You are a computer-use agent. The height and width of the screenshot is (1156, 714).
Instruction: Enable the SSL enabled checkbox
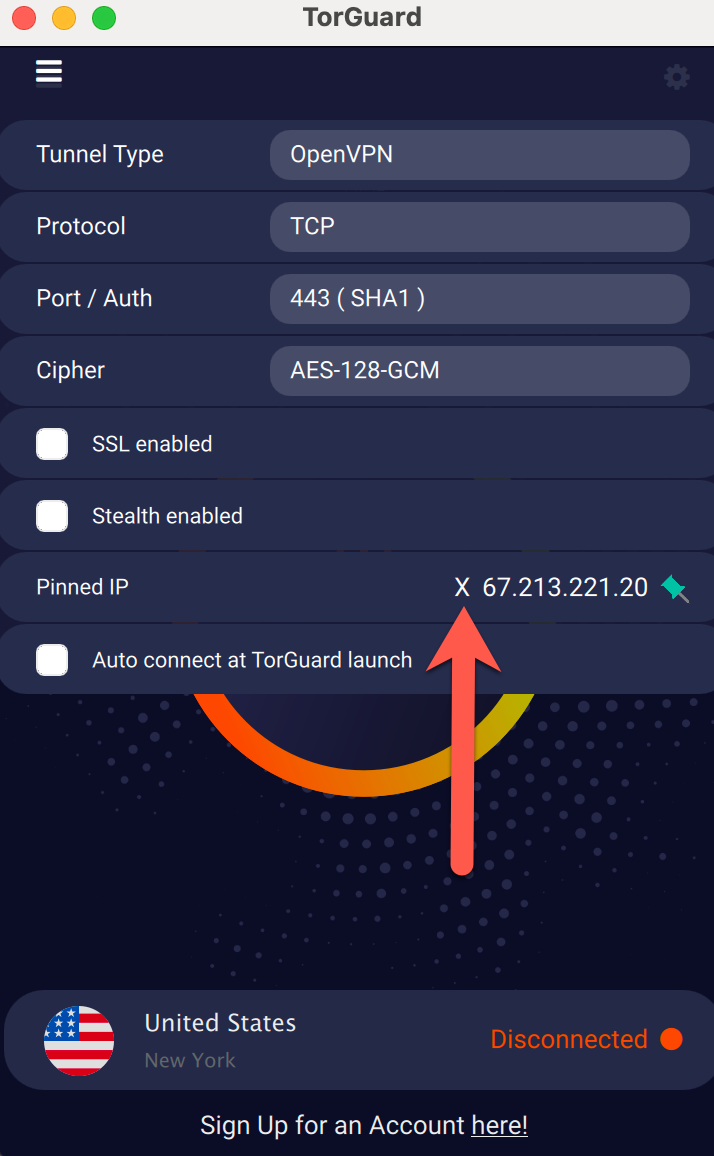coord(52,443)
